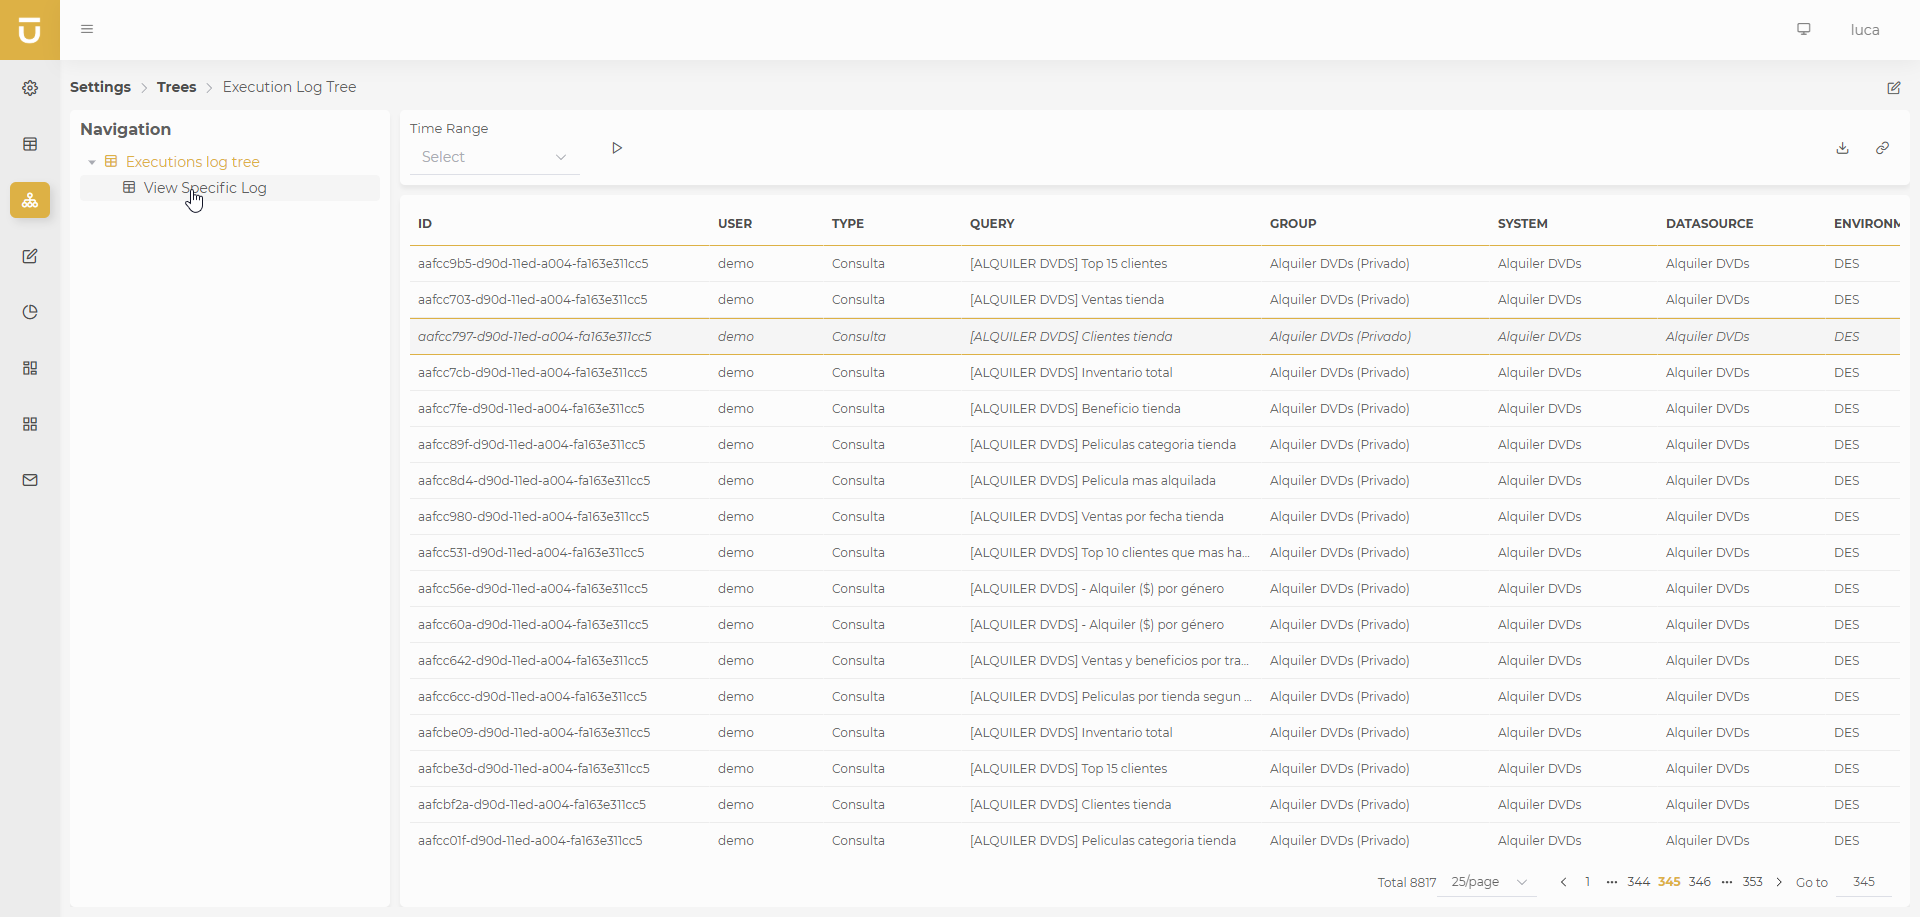Click the download icon above the table
The image size is (1920, 917).
1842,148
